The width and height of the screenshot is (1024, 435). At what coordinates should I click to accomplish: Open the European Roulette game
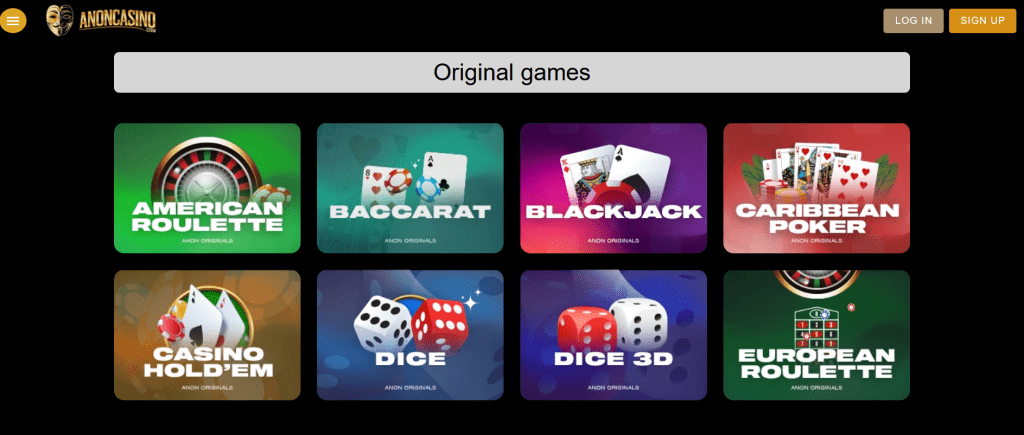pos(816,335)
